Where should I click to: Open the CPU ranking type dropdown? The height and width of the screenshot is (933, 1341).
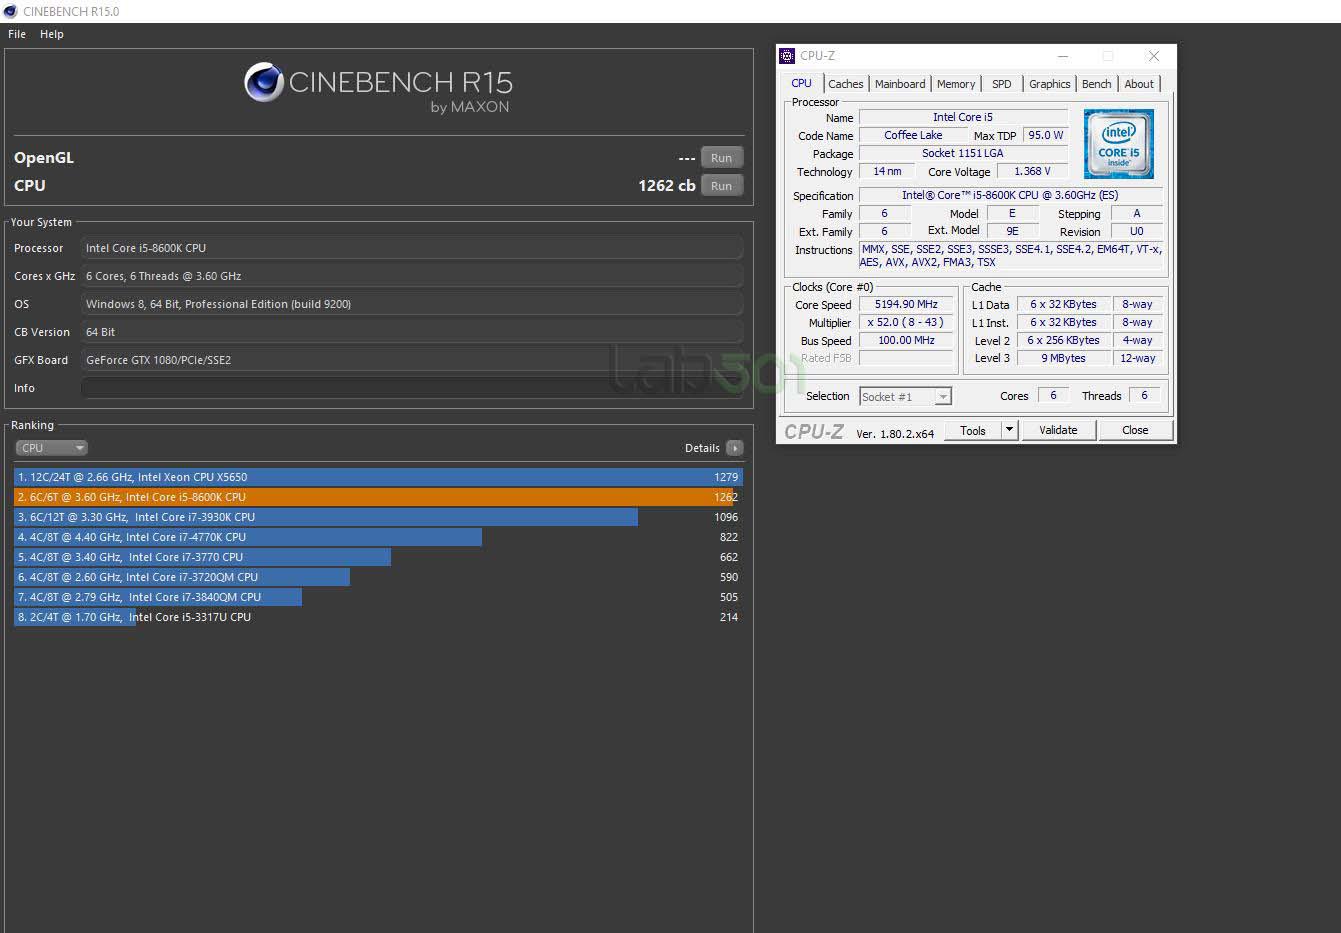(52, 448)
